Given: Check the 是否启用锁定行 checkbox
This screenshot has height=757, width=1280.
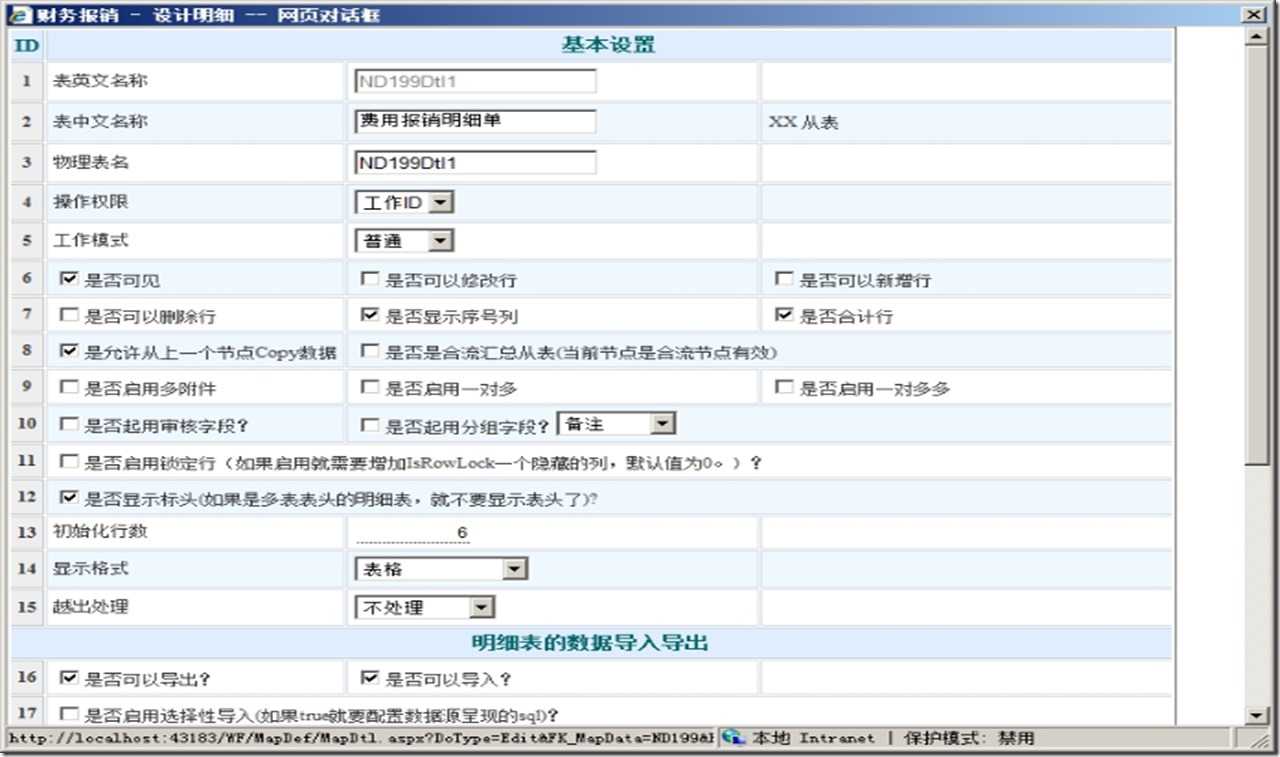Looking at the screenshot, I should pos(68,462).
